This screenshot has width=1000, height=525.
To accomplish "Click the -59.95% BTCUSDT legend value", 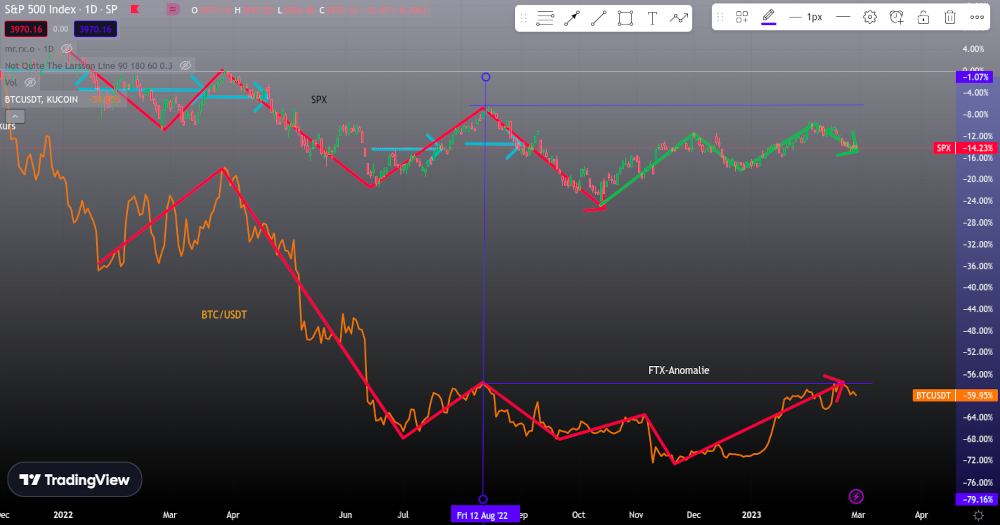I will [105, 100].
